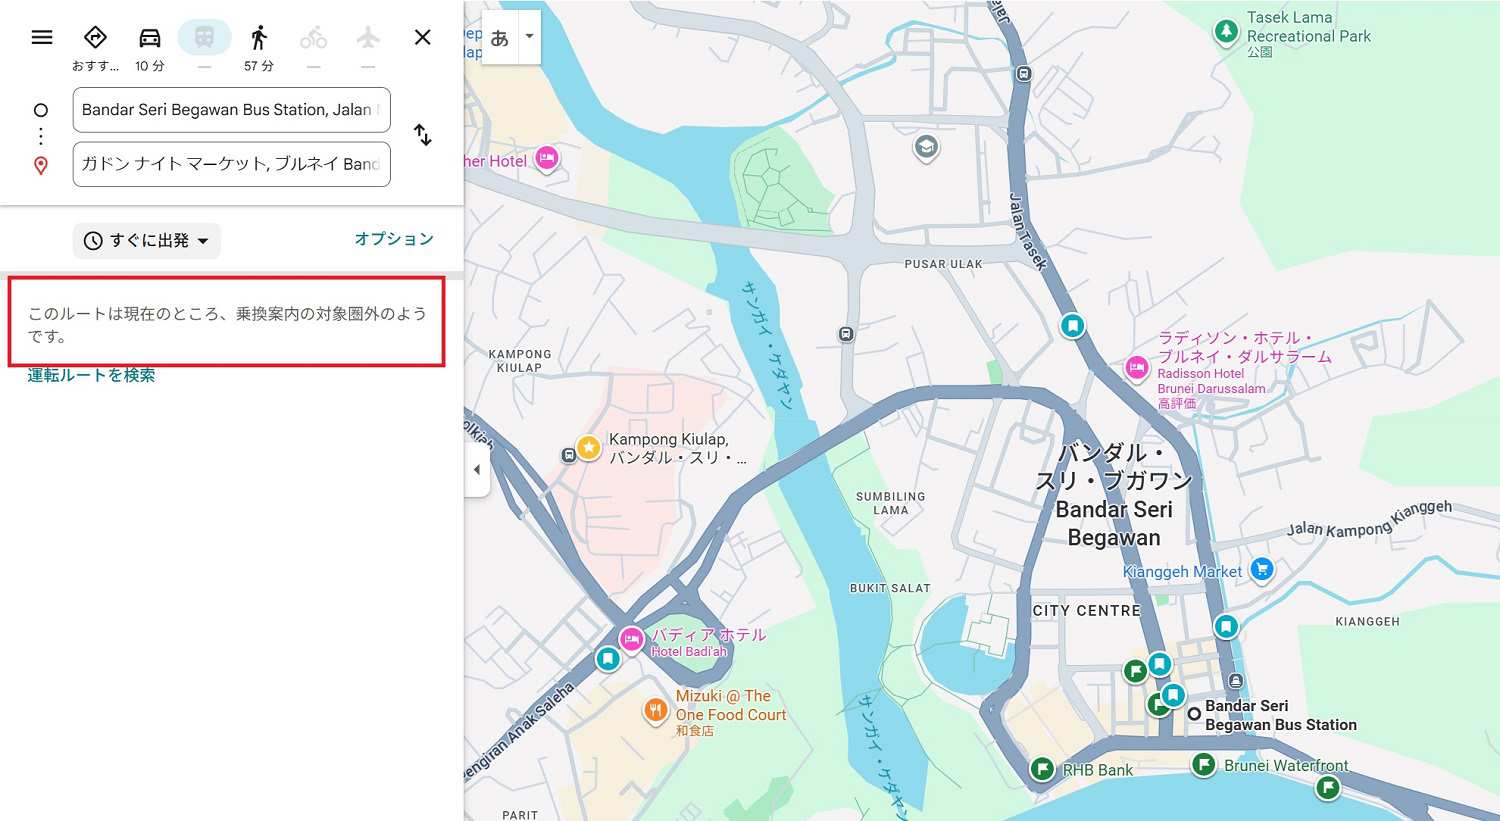Select the recommended route mode icon
Screen dimensions: 1500x821
pos(95,38)
